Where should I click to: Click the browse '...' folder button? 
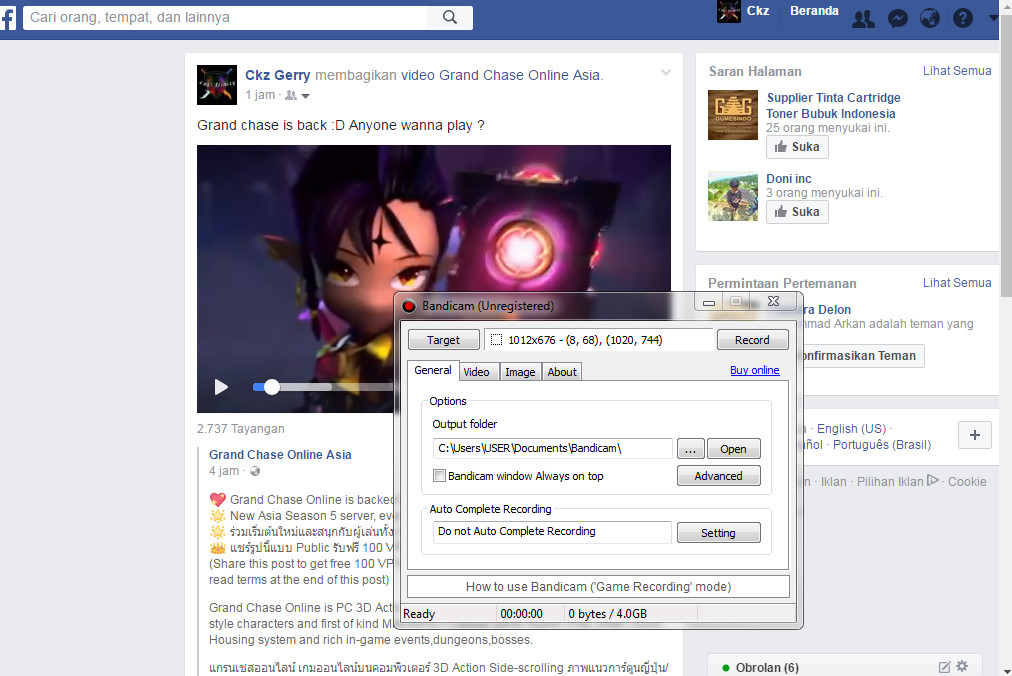coord(690,449)
